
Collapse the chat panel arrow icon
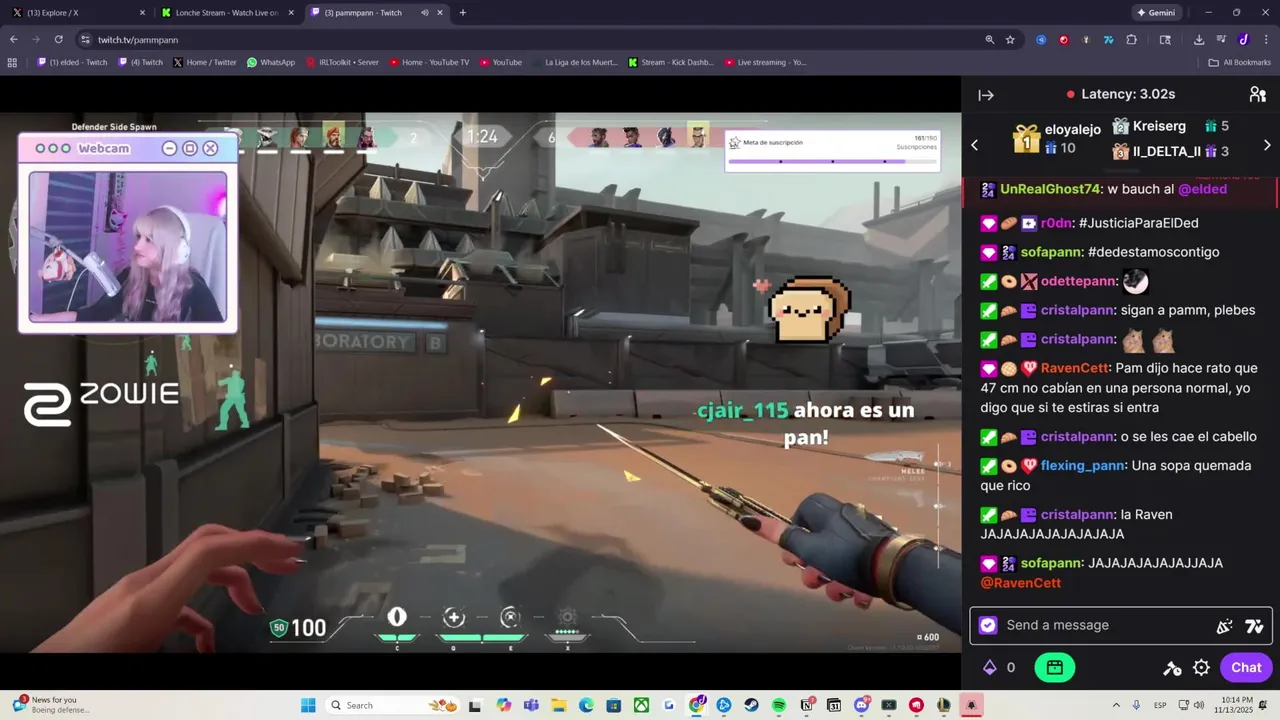[986, 95]
